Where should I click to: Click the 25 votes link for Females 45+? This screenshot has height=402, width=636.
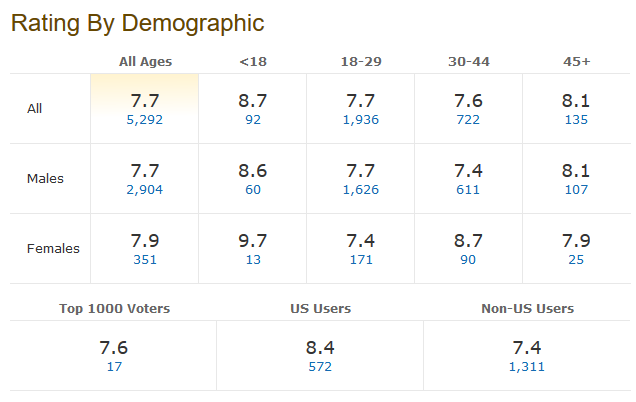pyautogui.click(x=577, y=259)
